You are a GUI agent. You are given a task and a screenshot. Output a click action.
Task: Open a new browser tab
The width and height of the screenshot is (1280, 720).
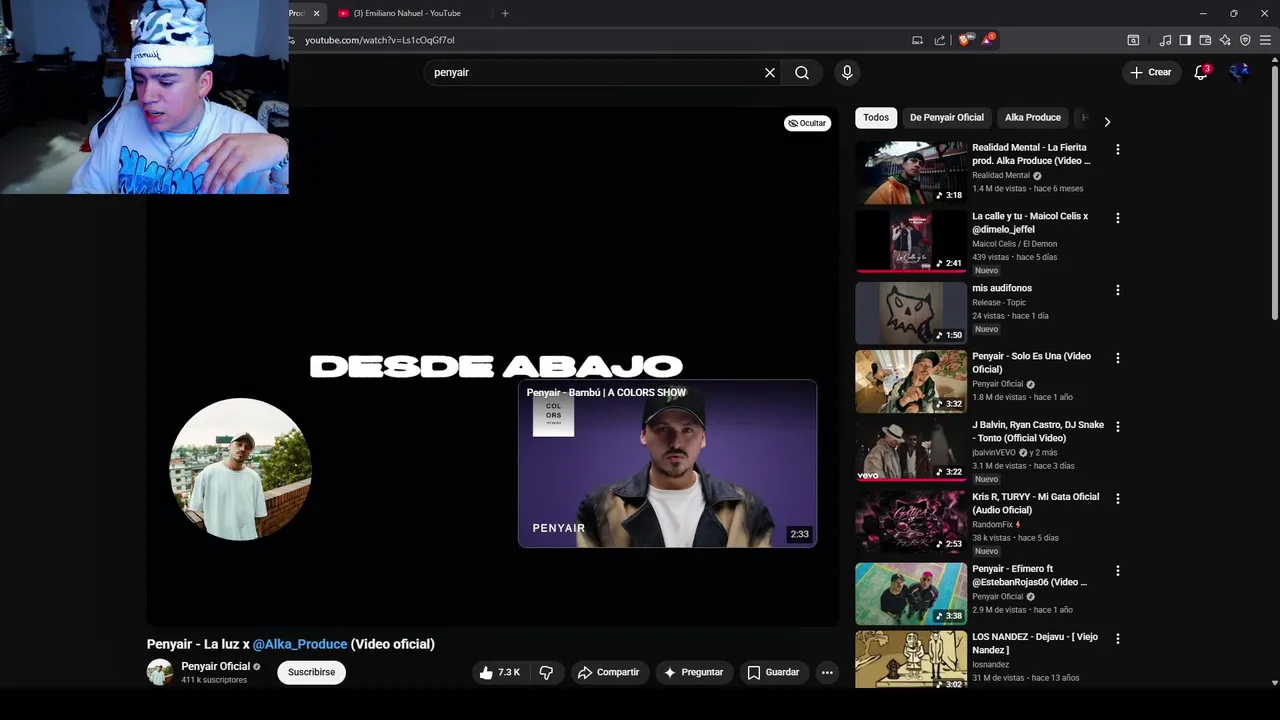pos(505,13)
